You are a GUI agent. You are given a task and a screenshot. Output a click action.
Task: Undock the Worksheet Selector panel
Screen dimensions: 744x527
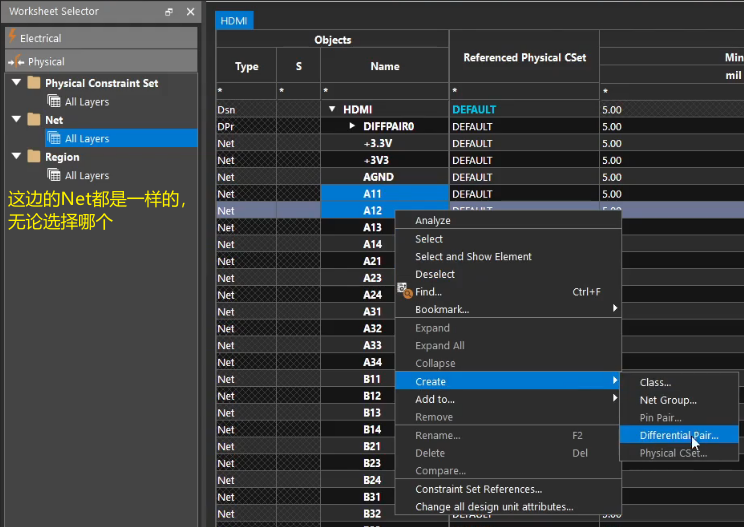pos(168,11)
